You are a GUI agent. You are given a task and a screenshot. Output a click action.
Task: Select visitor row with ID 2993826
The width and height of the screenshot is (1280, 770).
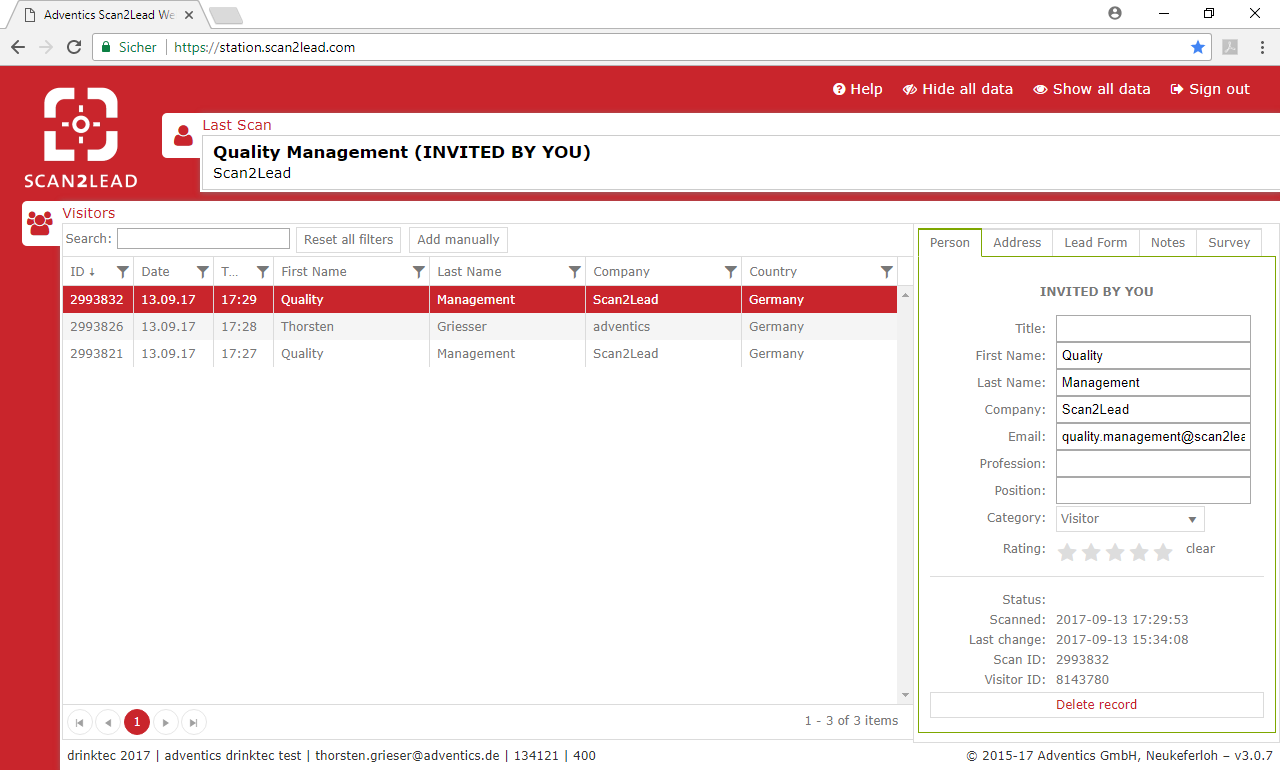click(x=480, y=327)
